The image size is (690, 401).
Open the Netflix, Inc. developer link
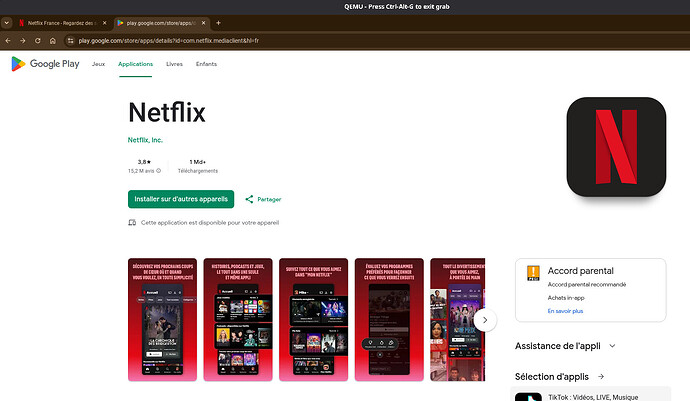tap(145, 140)
